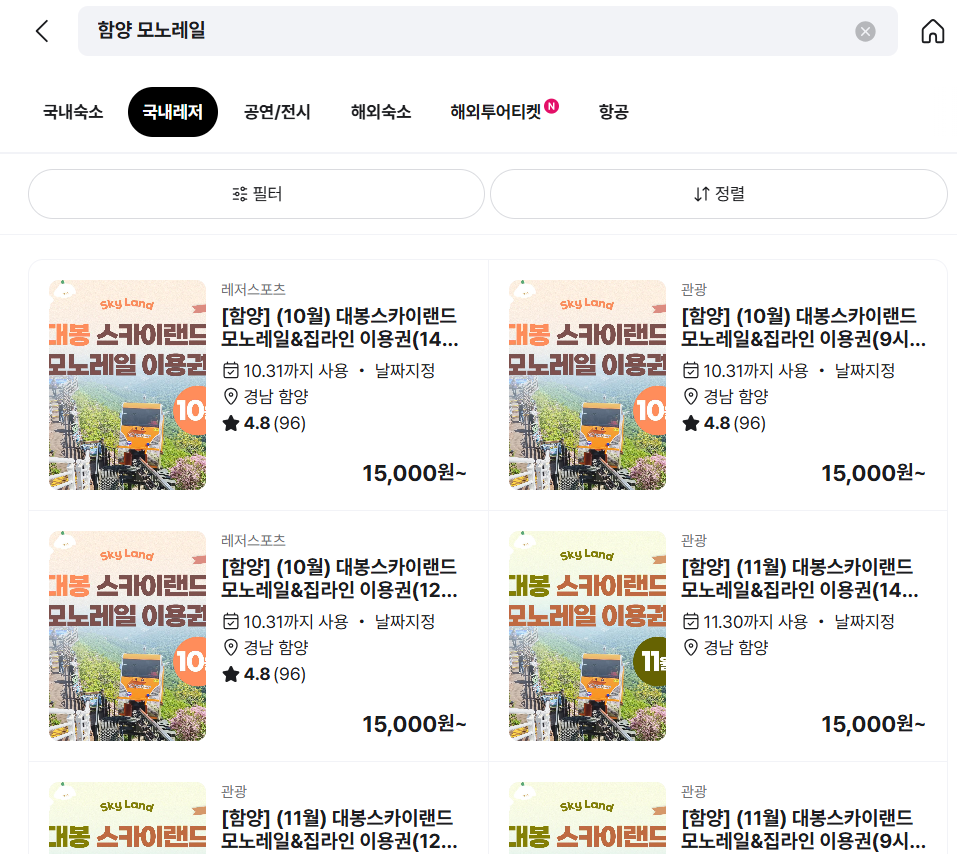Click 레저스포츠 category label of 10월 이용권(12... listing

[x=253, y=540]
